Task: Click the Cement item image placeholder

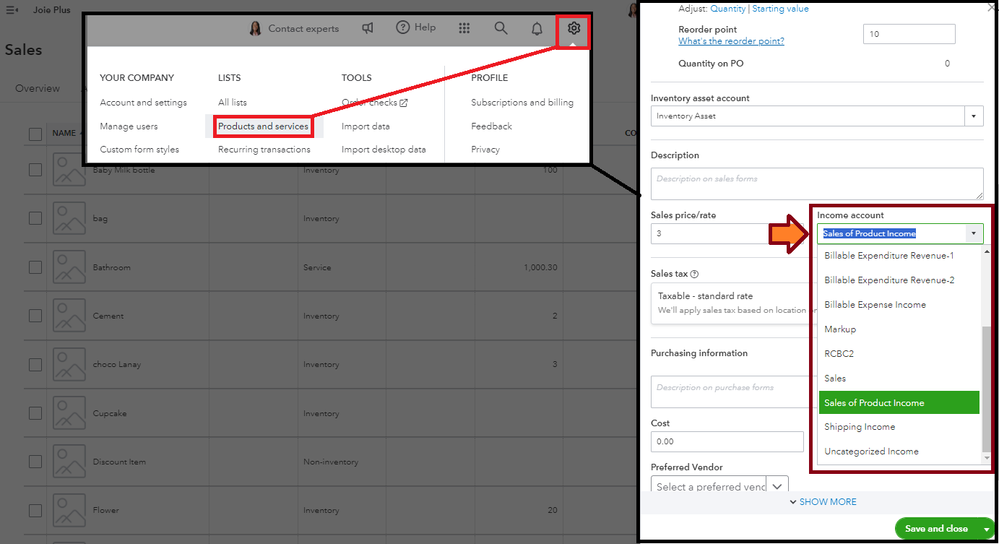Action: 69,316
